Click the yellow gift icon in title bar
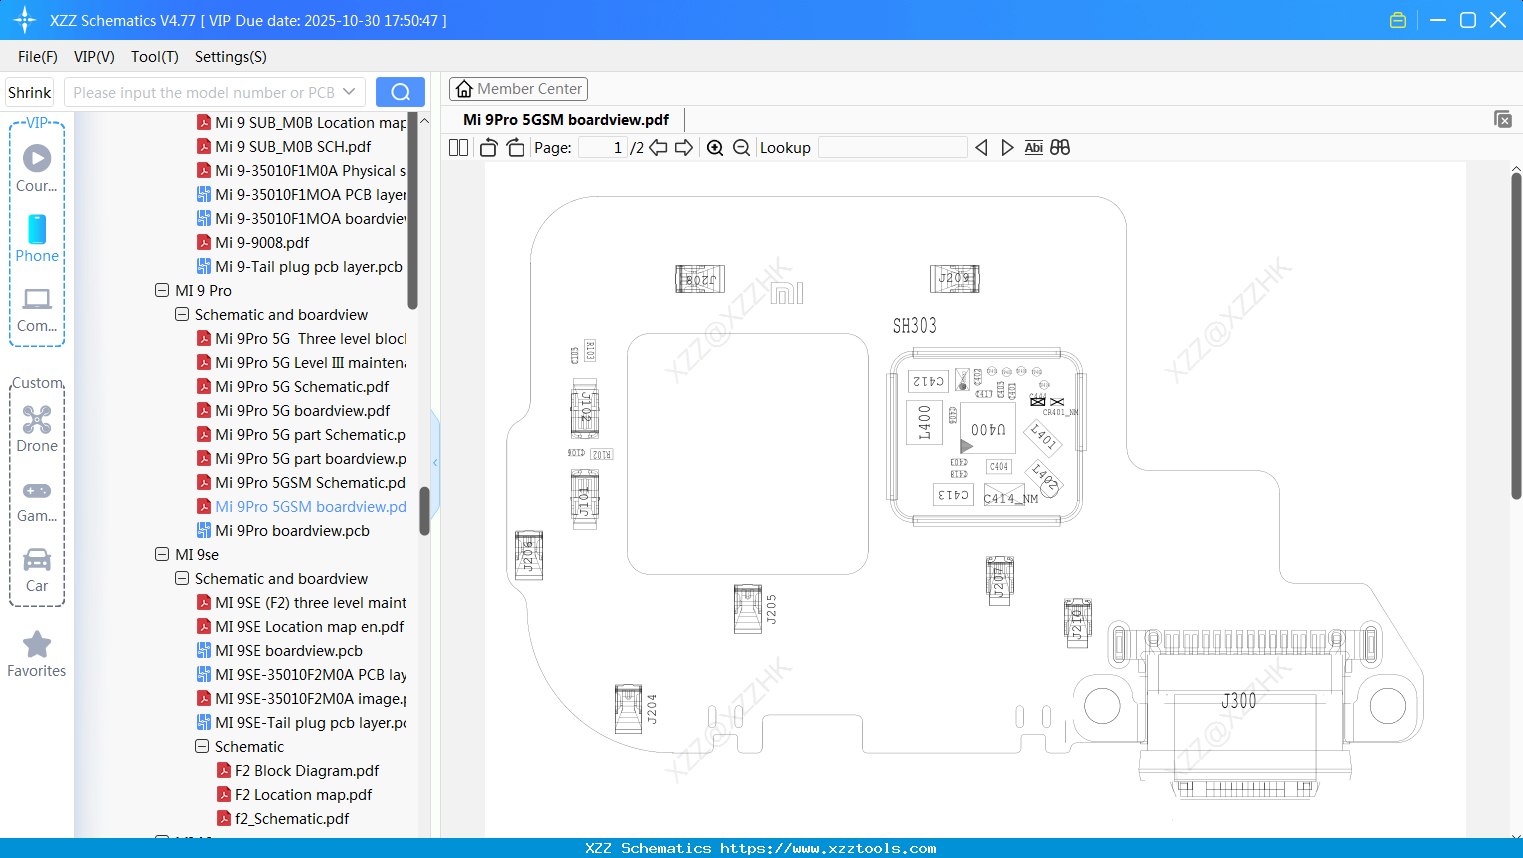This screenshot has width=1523, height=858. point(1398,20)
